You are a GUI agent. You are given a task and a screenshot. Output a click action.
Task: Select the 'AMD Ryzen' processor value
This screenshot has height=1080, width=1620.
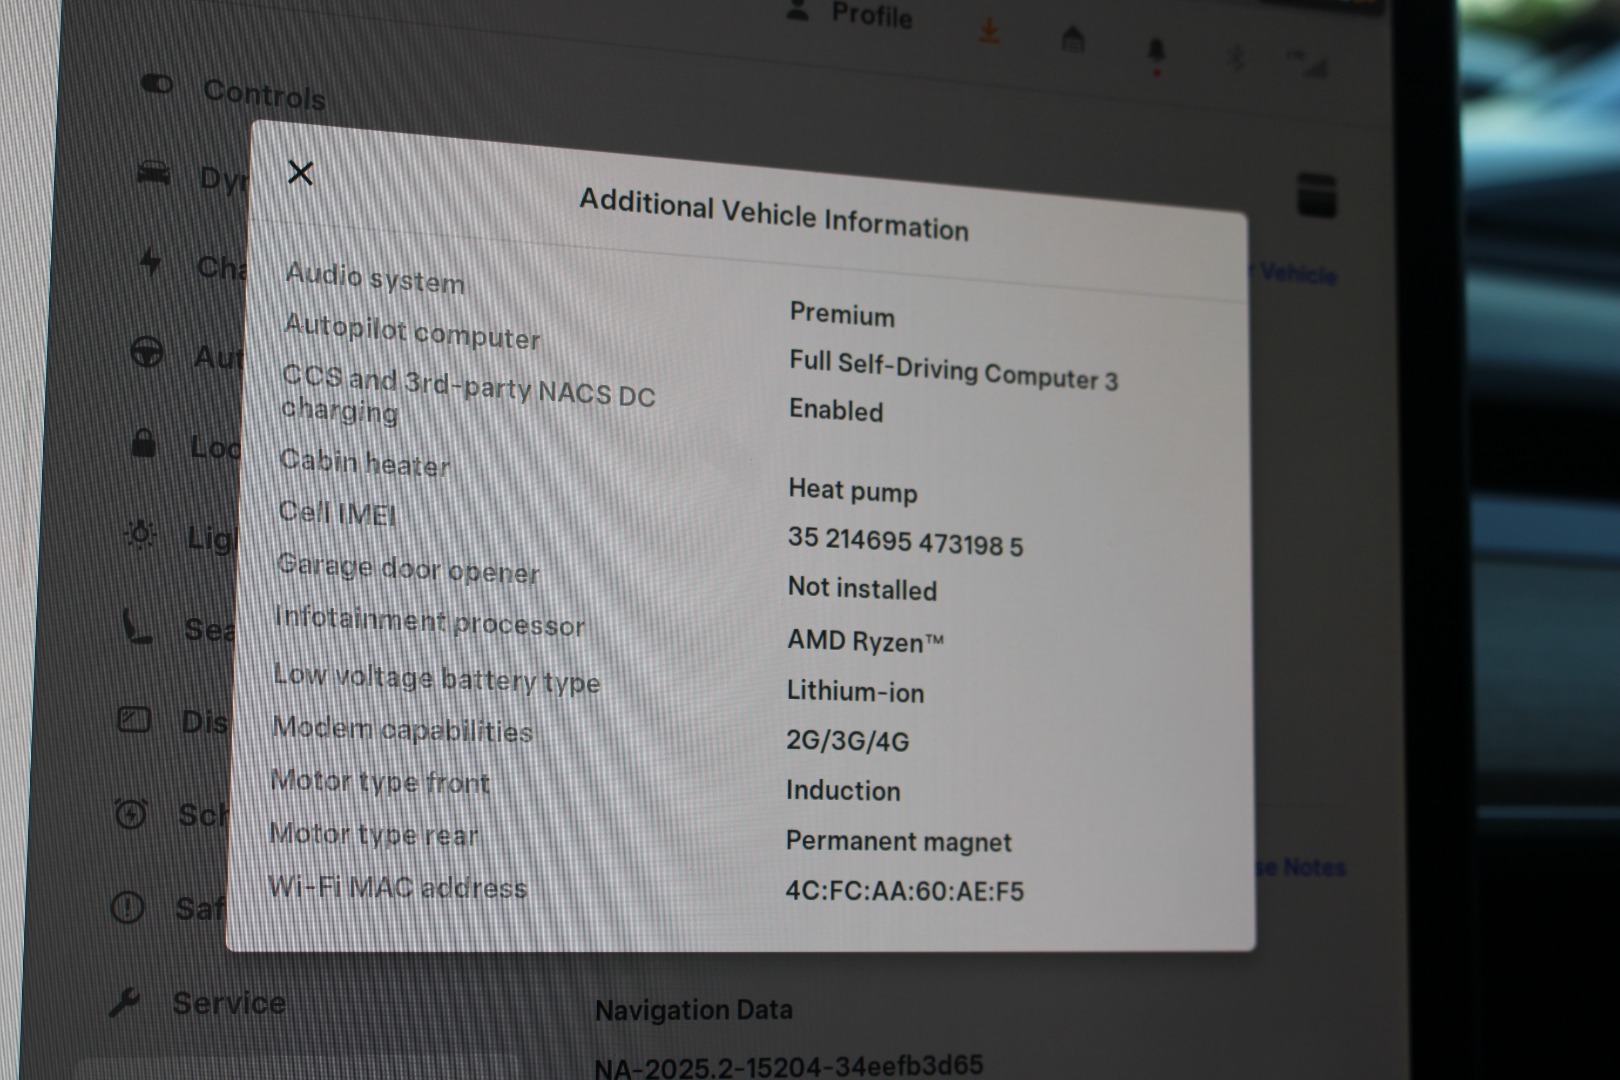pos(865,640)
